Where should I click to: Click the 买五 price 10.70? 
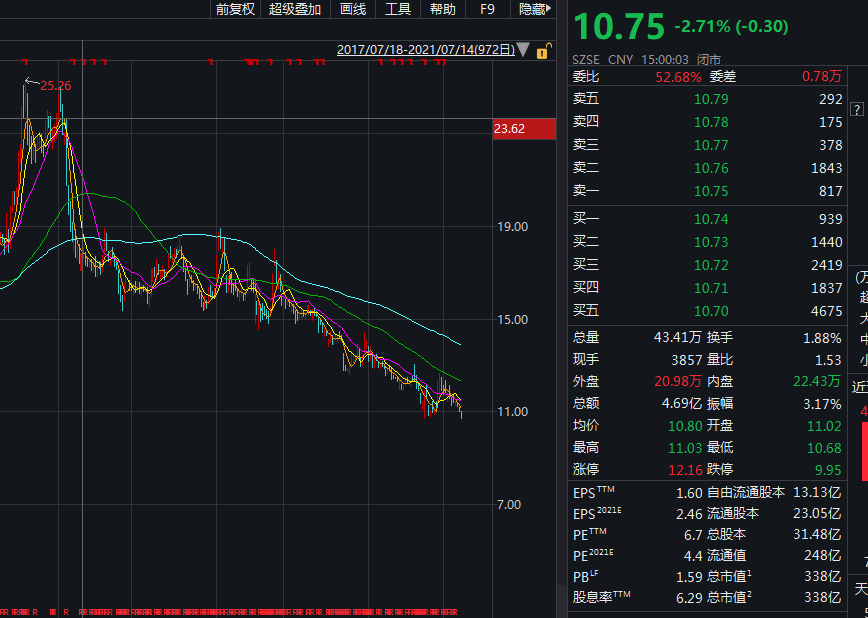711,311
